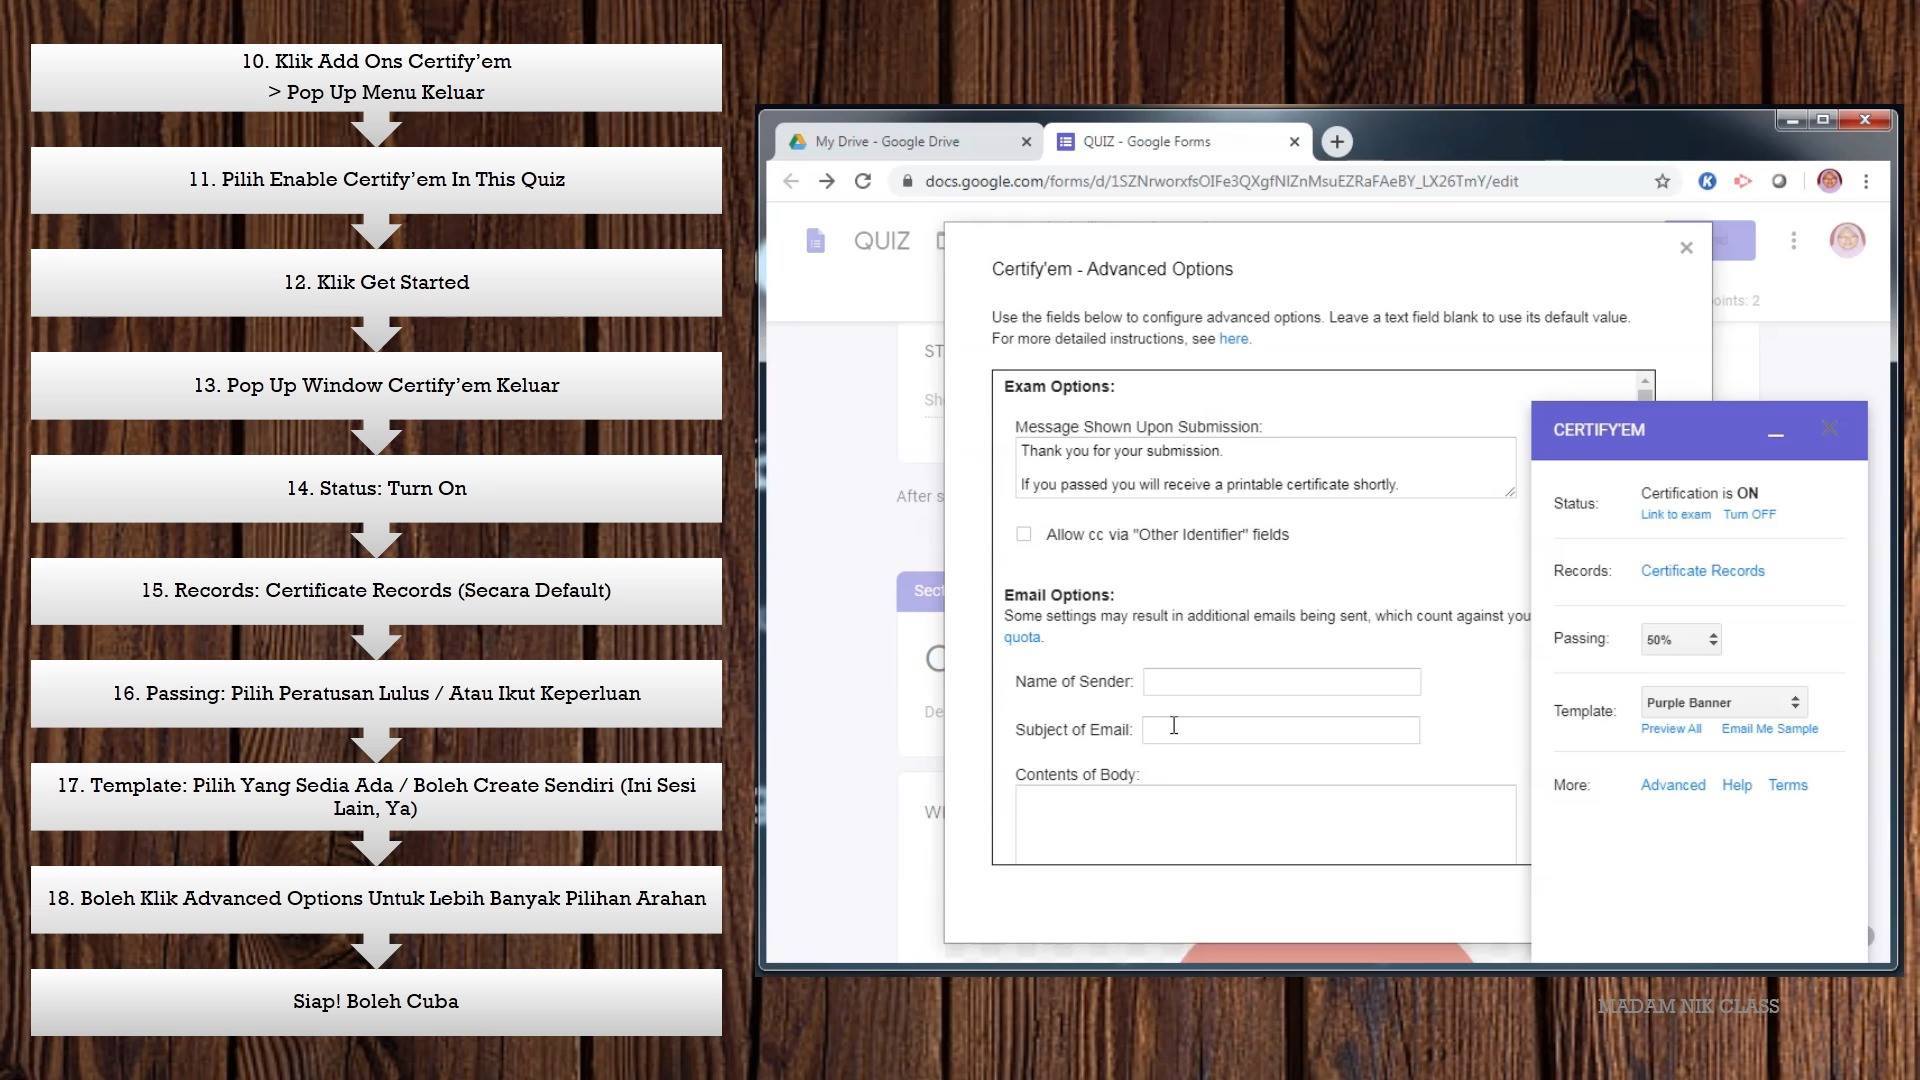Open the Chrome three-dot menu
The height and width of the screenshot is (1080, 1920).
tap(1866, 181)
